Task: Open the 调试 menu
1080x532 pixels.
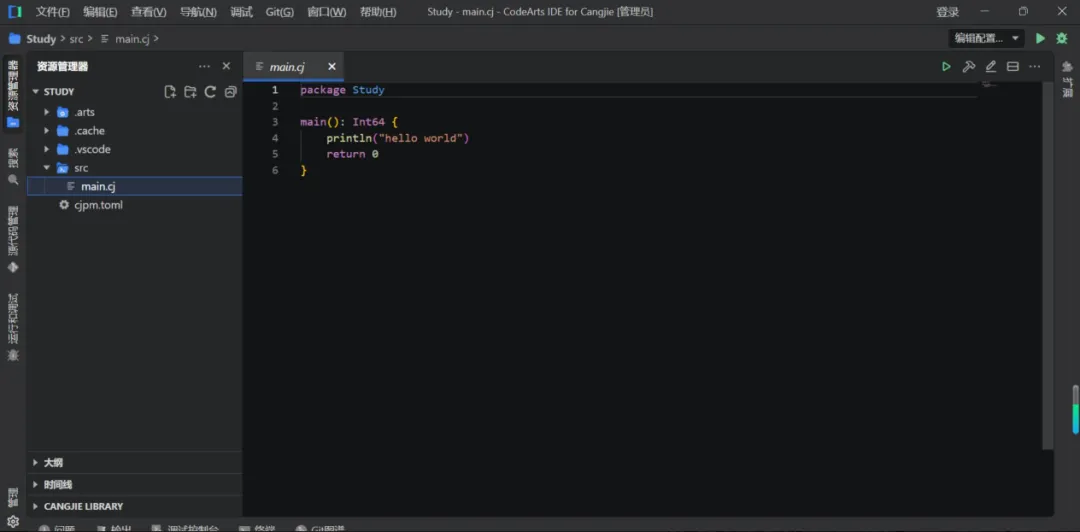Action: tap(241, 12)
